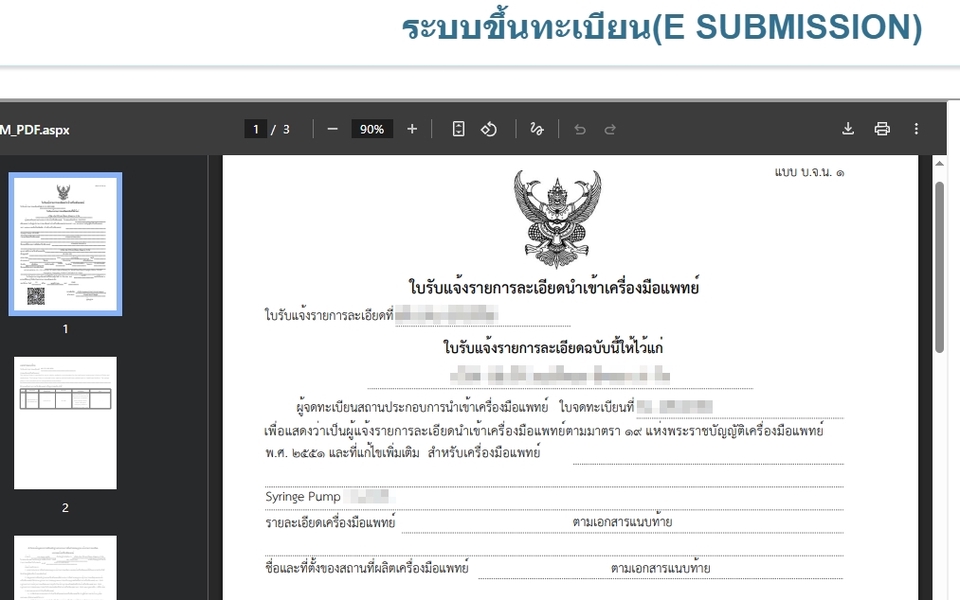Image resolution: width=960 pixels, height=600 pixels.
Task: Print the PDF document
Action: point(882,129)
